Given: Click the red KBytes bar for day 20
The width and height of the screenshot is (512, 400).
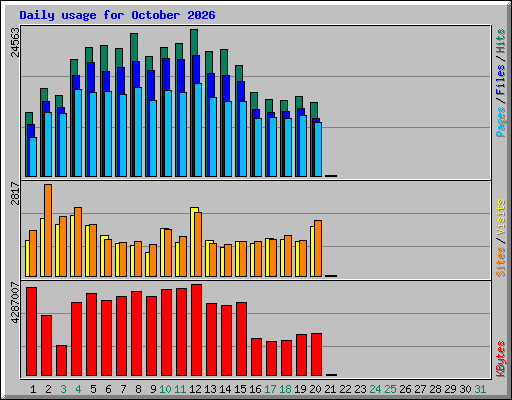Looking at the screenshot, I should point(316,355).
